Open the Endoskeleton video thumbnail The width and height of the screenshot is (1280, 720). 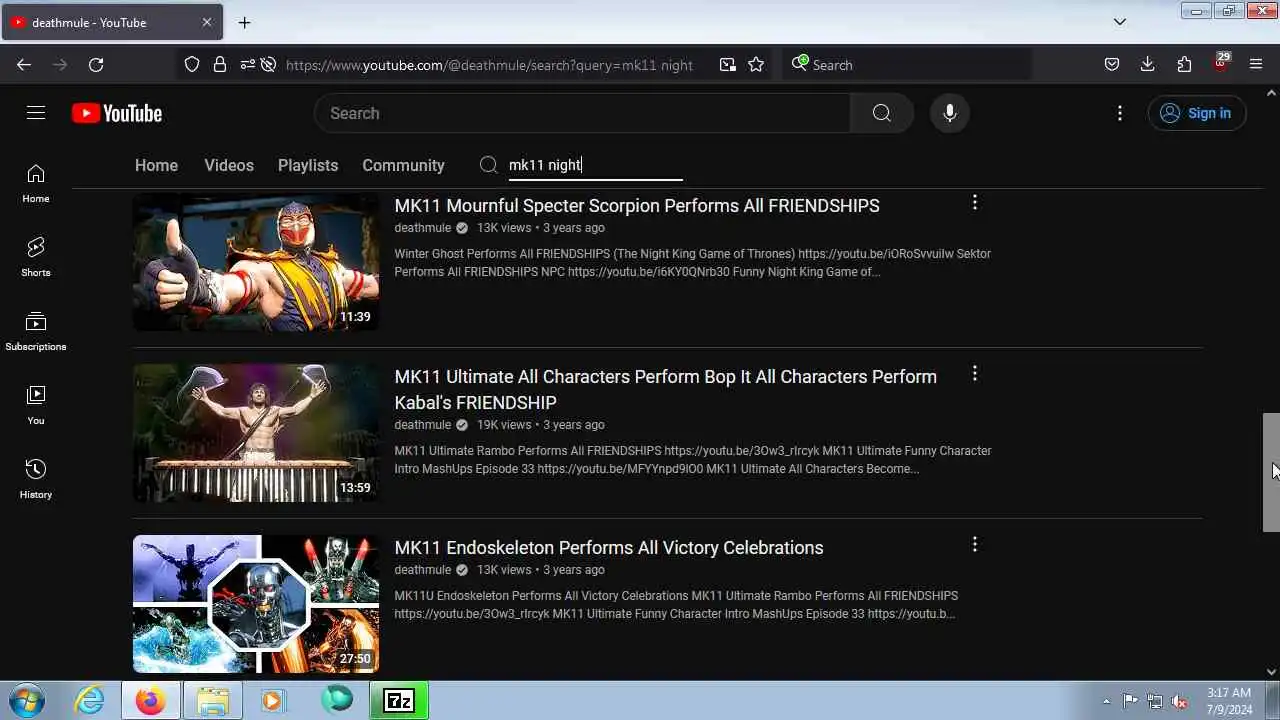(x=256, y=604)
